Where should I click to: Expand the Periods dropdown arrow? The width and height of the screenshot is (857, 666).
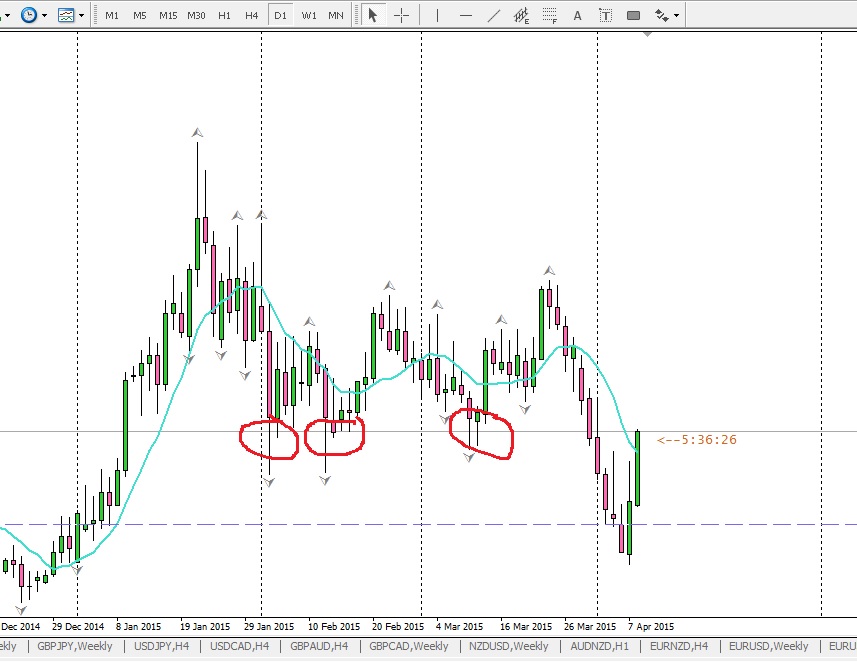45,15
